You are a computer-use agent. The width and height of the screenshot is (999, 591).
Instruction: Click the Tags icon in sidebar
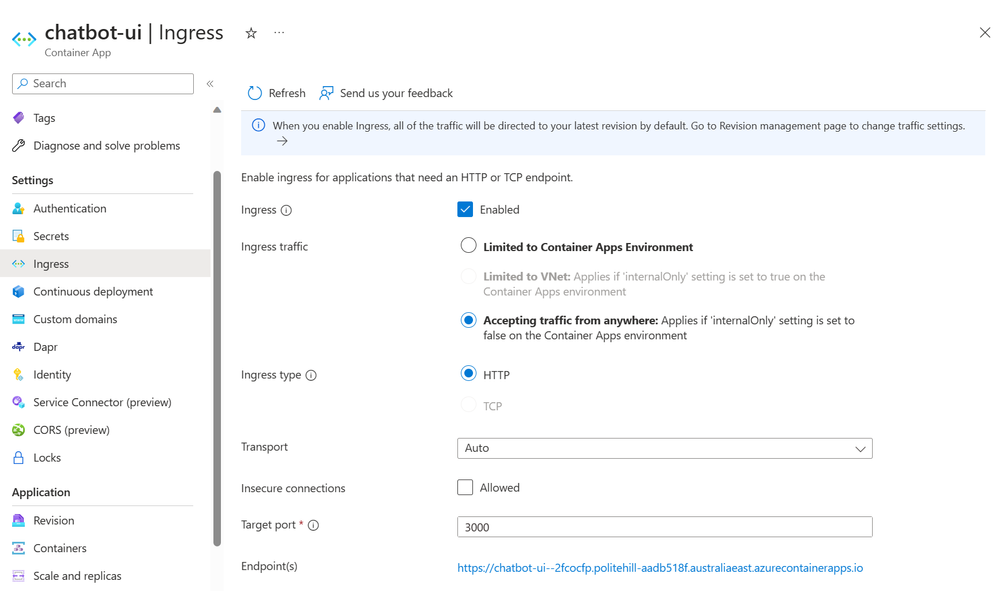pyautogui.click(x=18, y=118)
